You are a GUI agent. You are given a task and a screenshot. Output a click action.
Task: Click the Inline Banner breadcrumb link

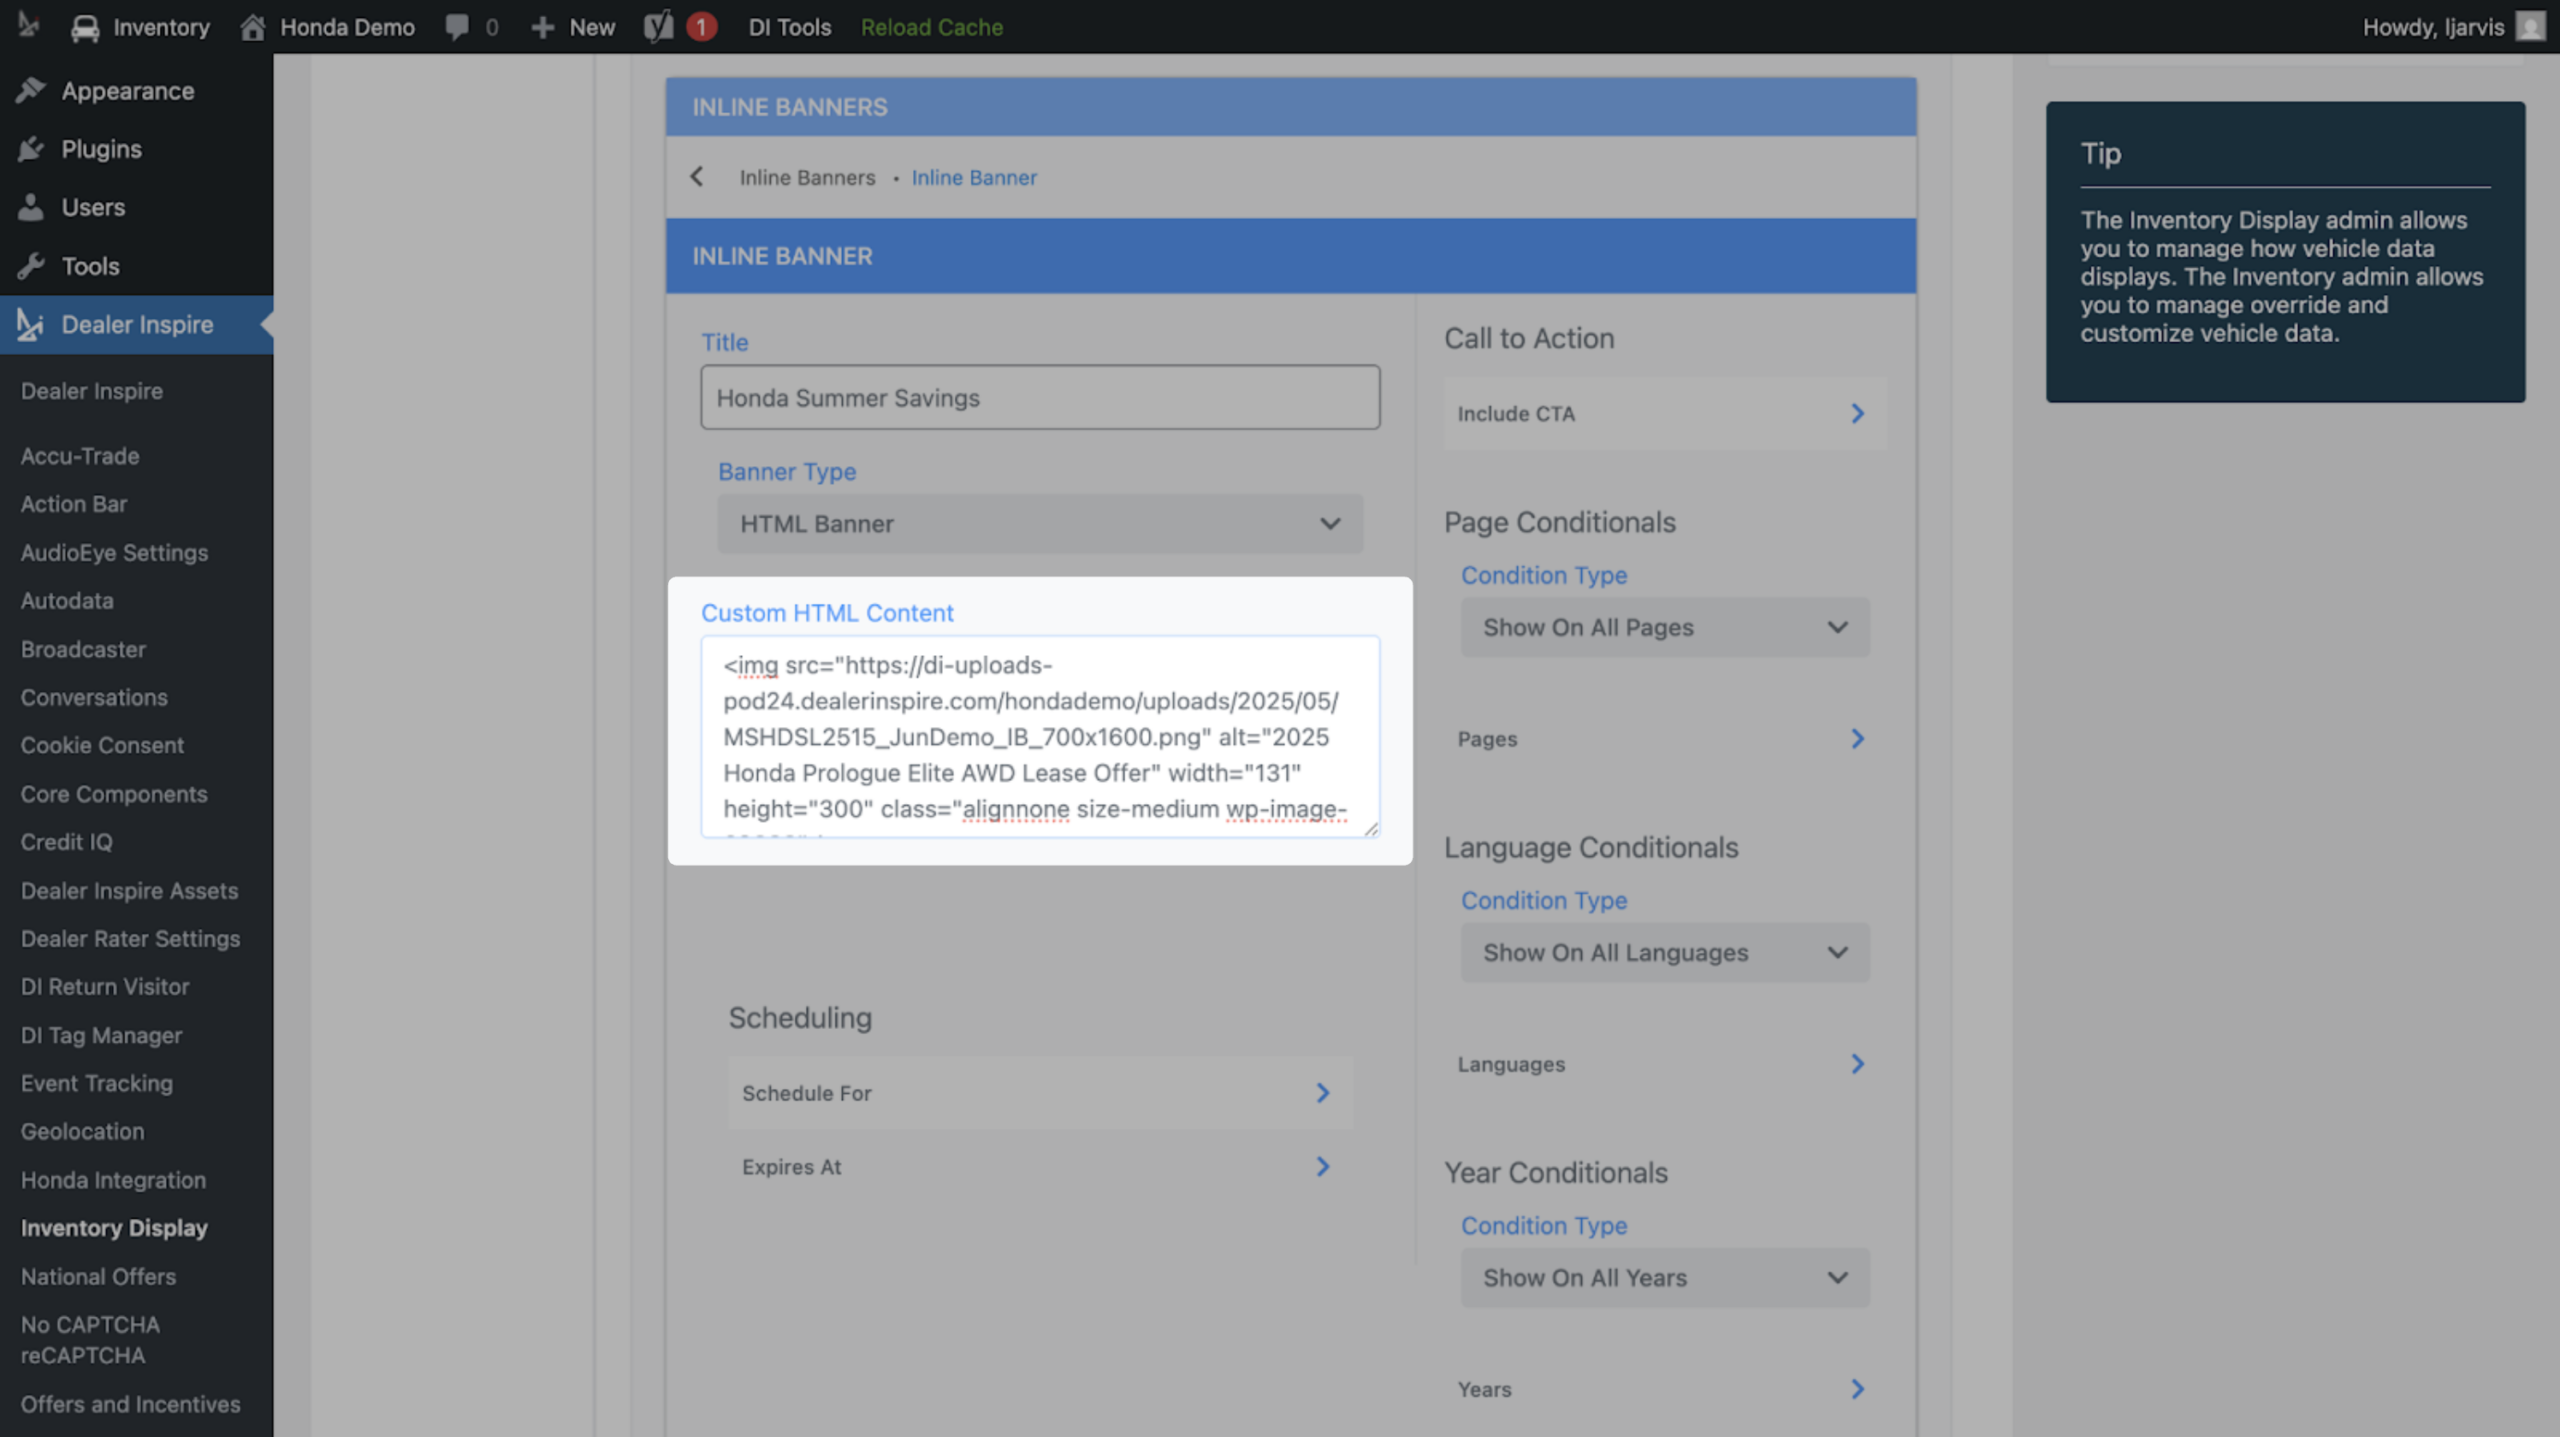click(x=974, y=177)
